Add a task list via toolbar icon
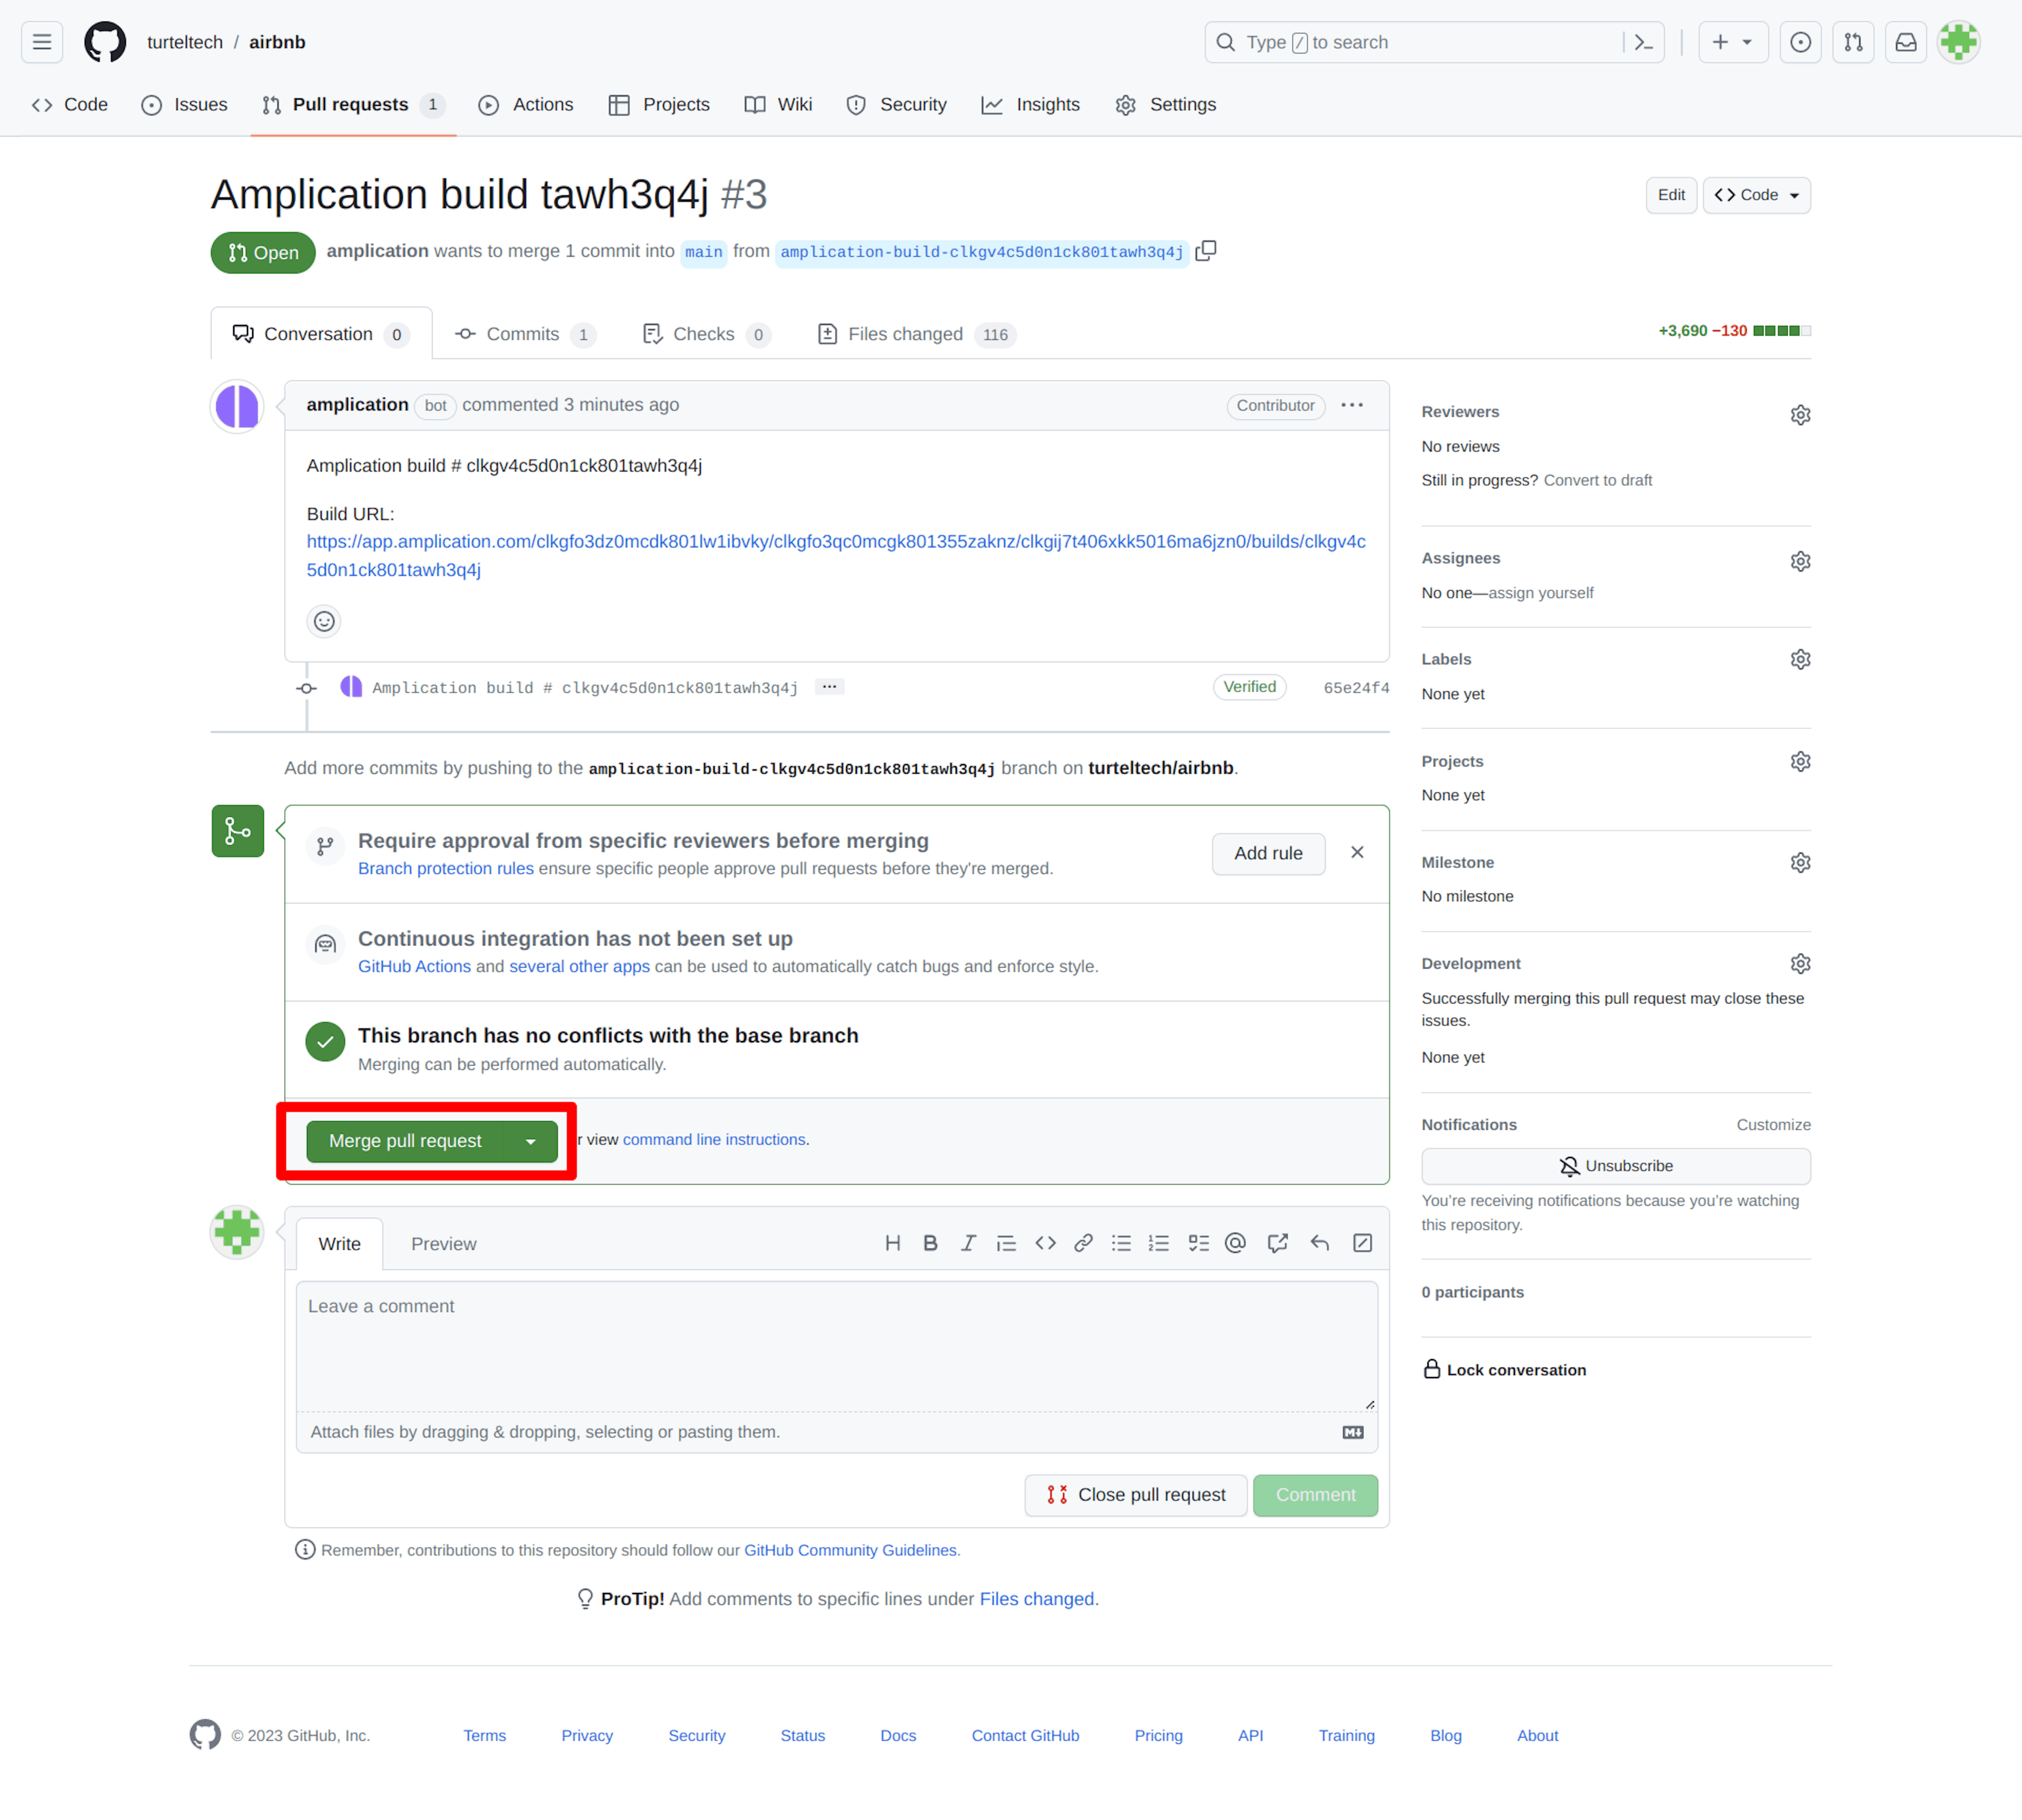Viewport: 2022px width, 1820px height. (x=1198, y=1243)
